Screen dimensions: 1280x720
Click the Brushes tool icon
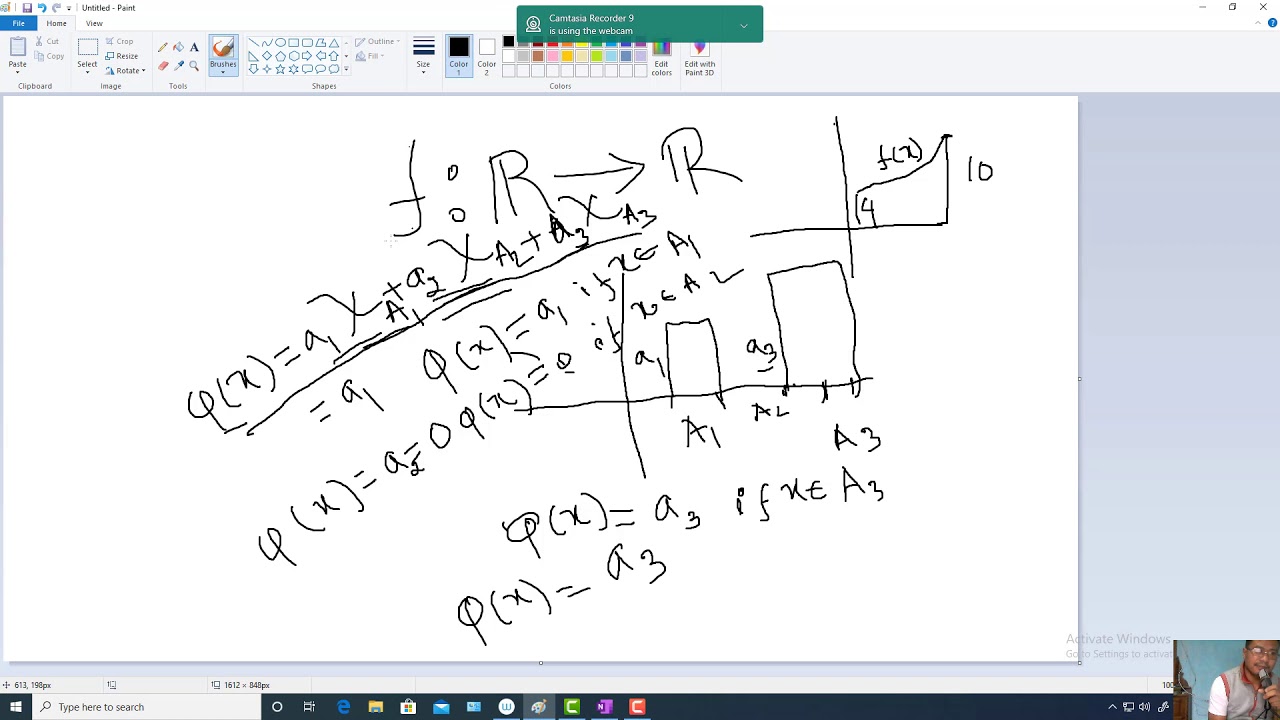click(223, 48)
